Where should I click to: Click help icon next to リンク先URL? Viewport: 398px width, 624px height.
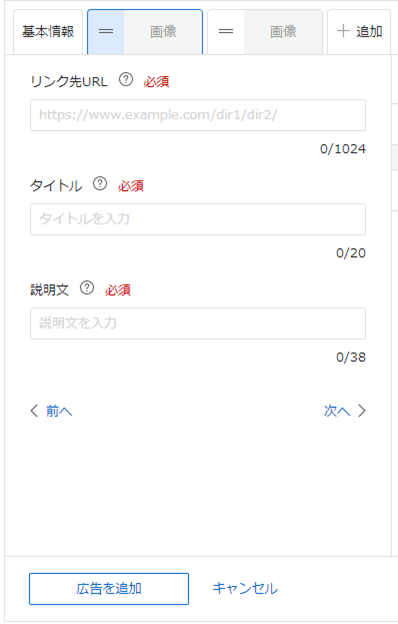pos(126,80)
